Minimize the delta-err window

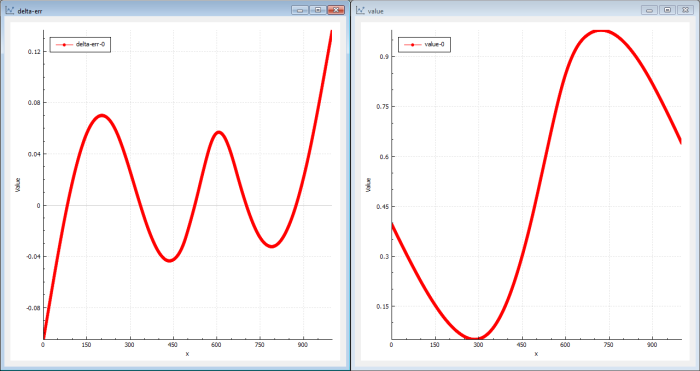coord(300,10)
